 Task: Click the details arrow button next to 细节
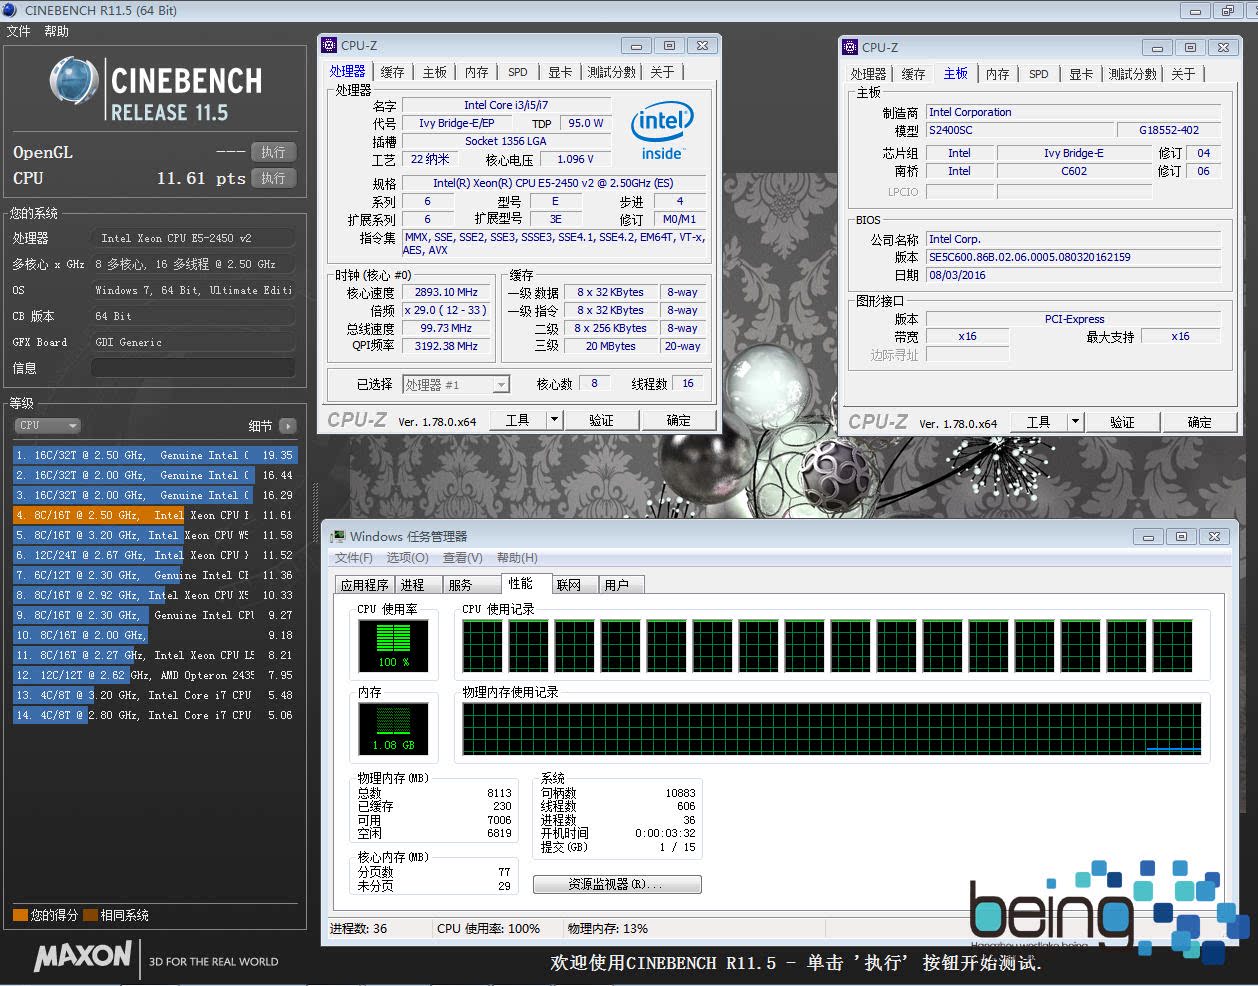288,426
